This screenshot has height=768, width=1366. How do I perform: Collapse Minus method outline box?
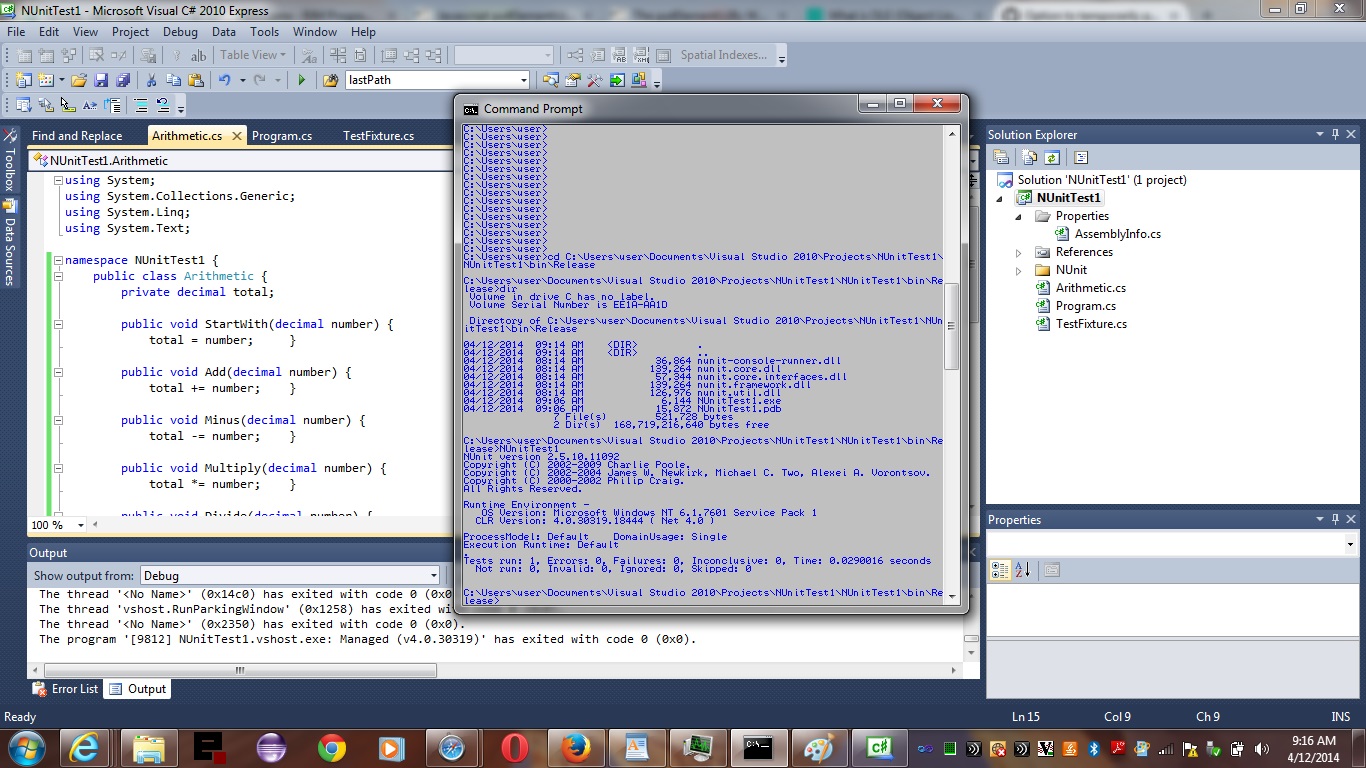click(58, 420)
